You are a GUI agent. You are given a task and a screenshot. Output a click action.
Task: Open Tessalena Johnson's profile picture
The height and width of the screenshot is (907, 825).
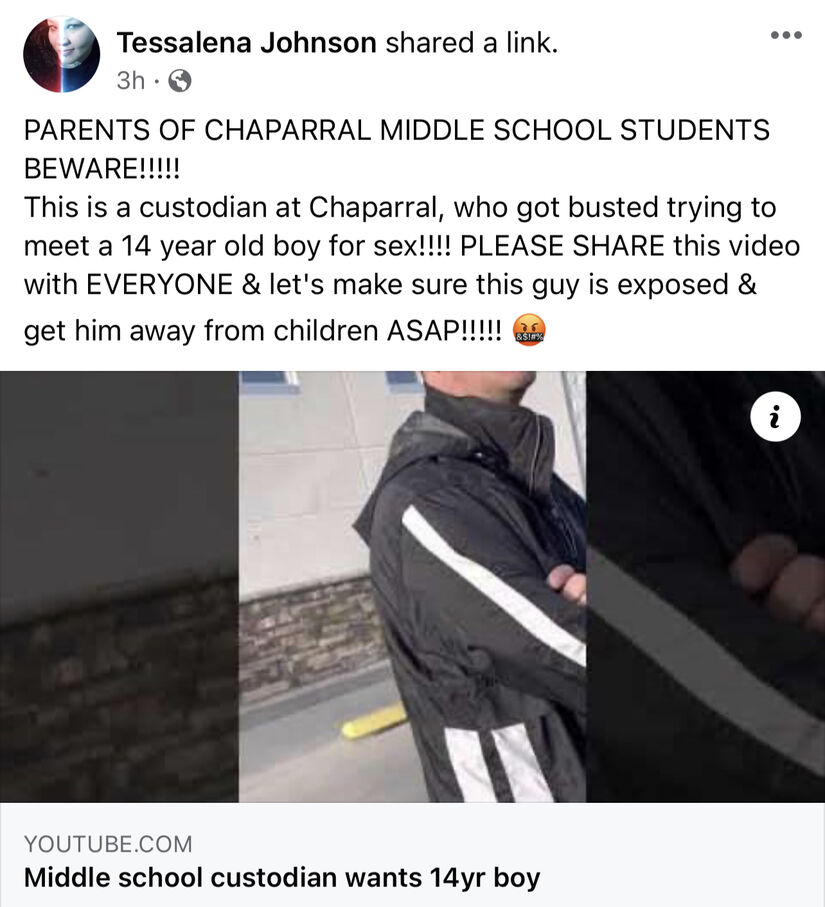tap(61, 54)
